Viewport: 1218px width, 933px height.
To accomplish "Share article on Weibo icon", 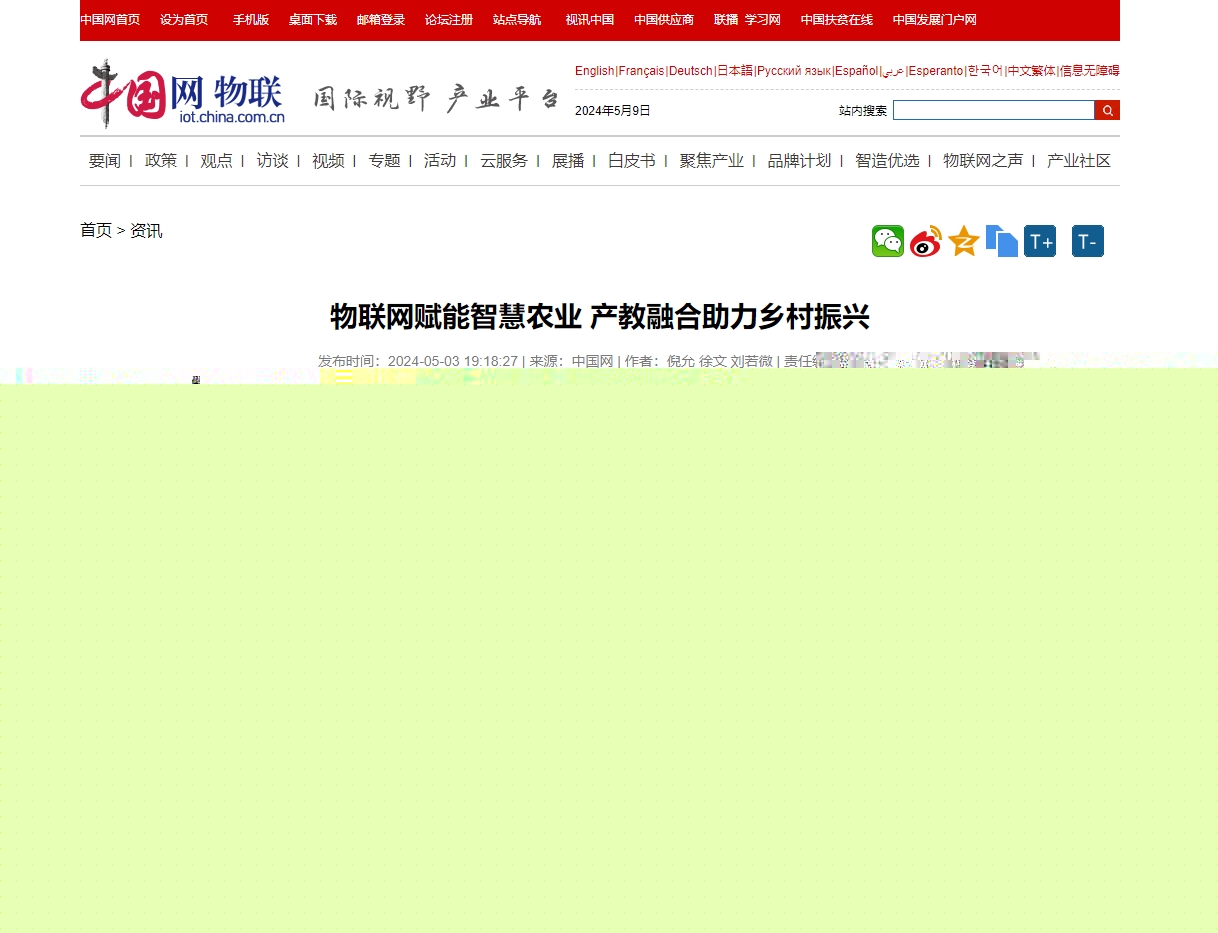I will coord(926,241).
